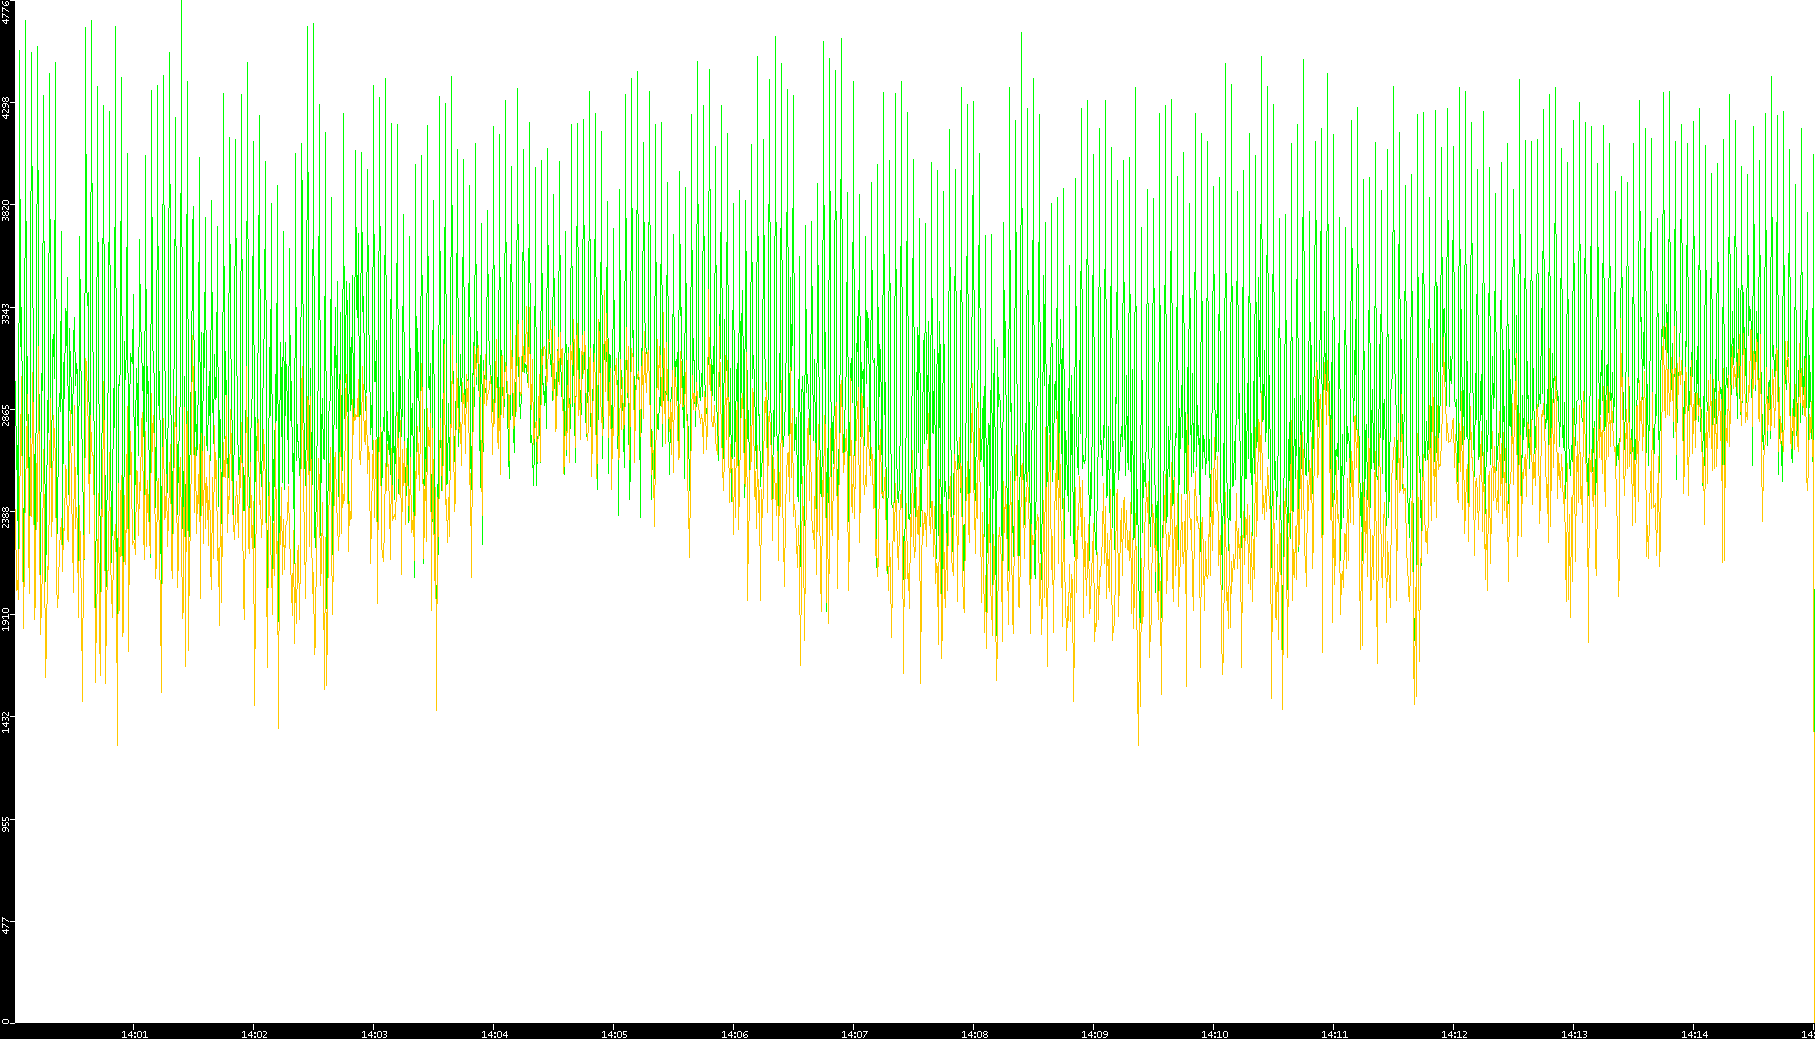
Task: Click the 3343 vertical axis value
Action: [x=7, y=313]
